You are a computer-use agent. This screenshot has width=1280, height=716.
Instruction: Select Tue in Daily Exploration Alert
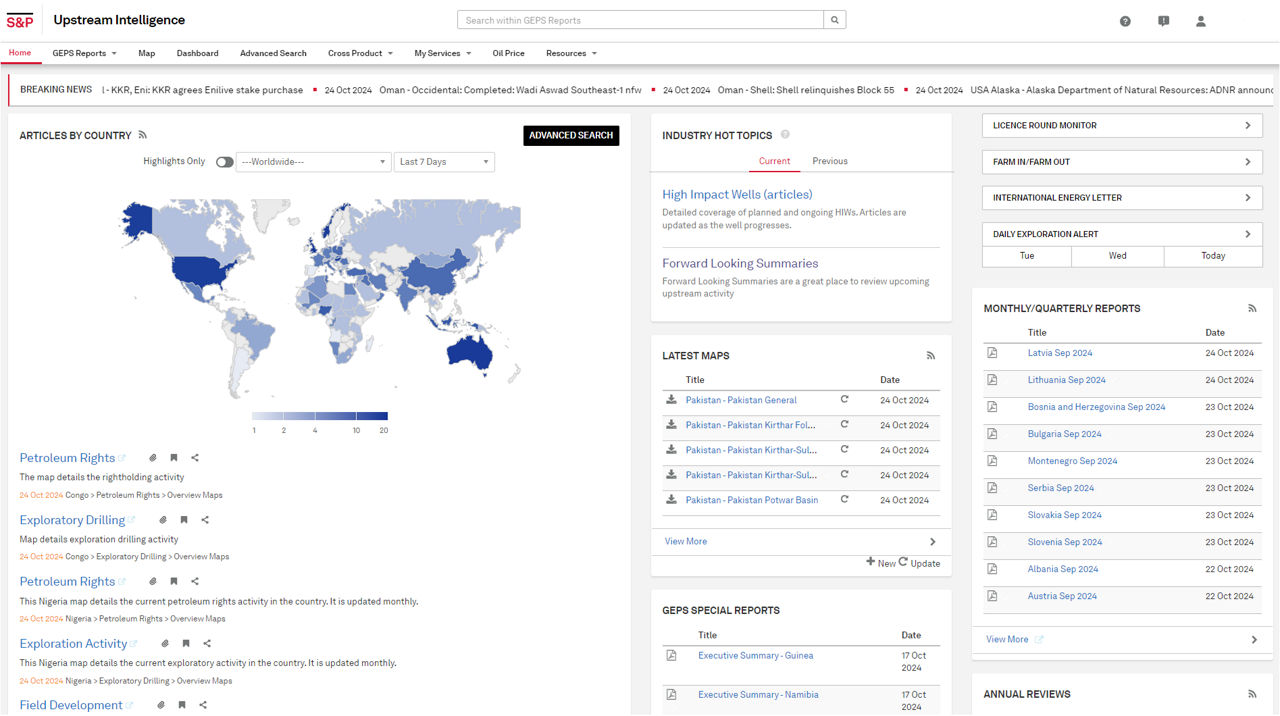pos(1026,256)
